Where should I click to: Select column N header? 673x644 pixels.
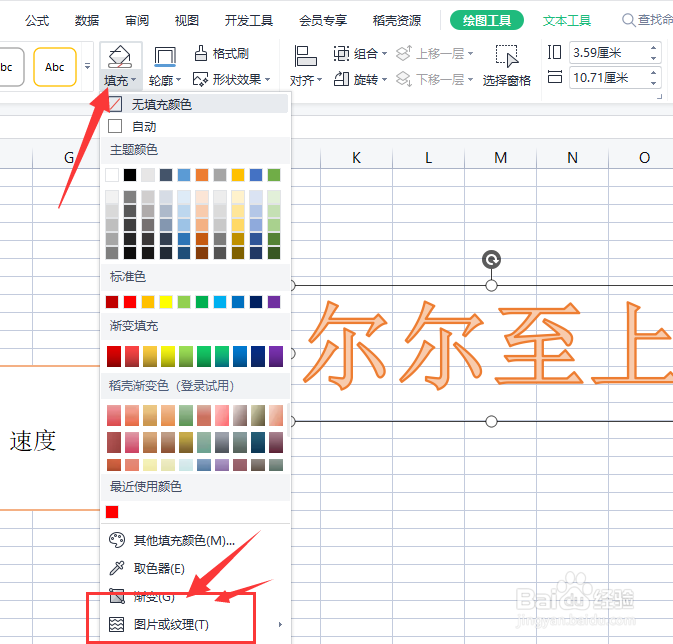pos(573,158)
